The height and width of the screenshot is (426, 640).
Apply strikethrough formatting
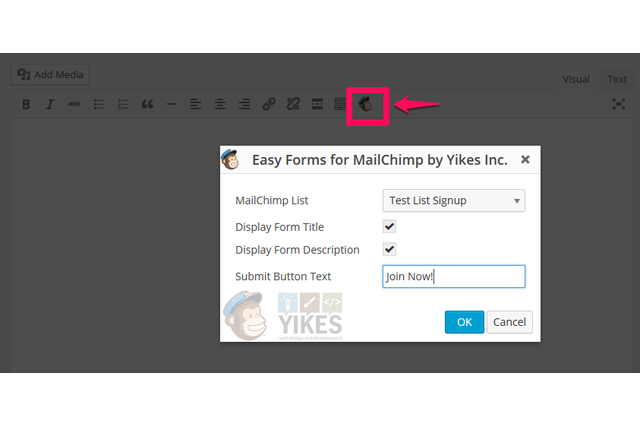pos(74,104)
